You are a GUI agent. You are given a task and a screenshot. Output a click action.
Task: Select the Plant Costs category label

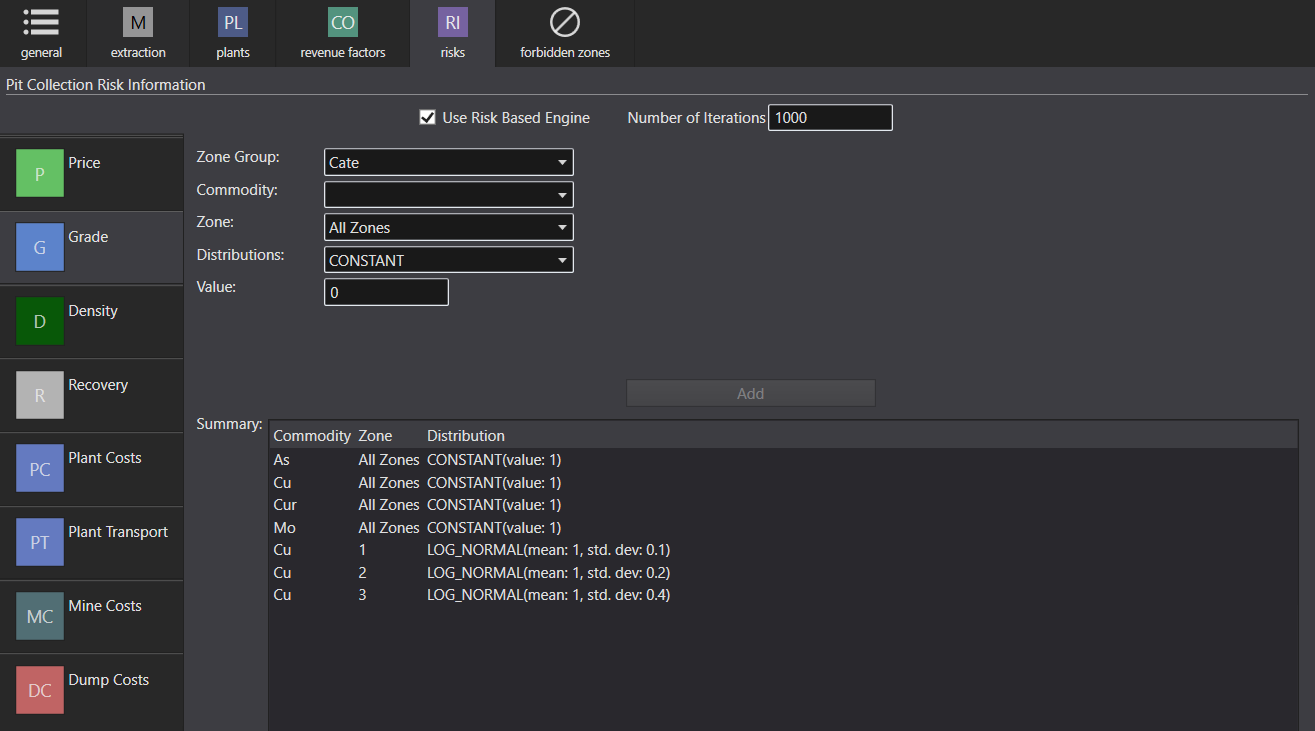tap(105, 458)
